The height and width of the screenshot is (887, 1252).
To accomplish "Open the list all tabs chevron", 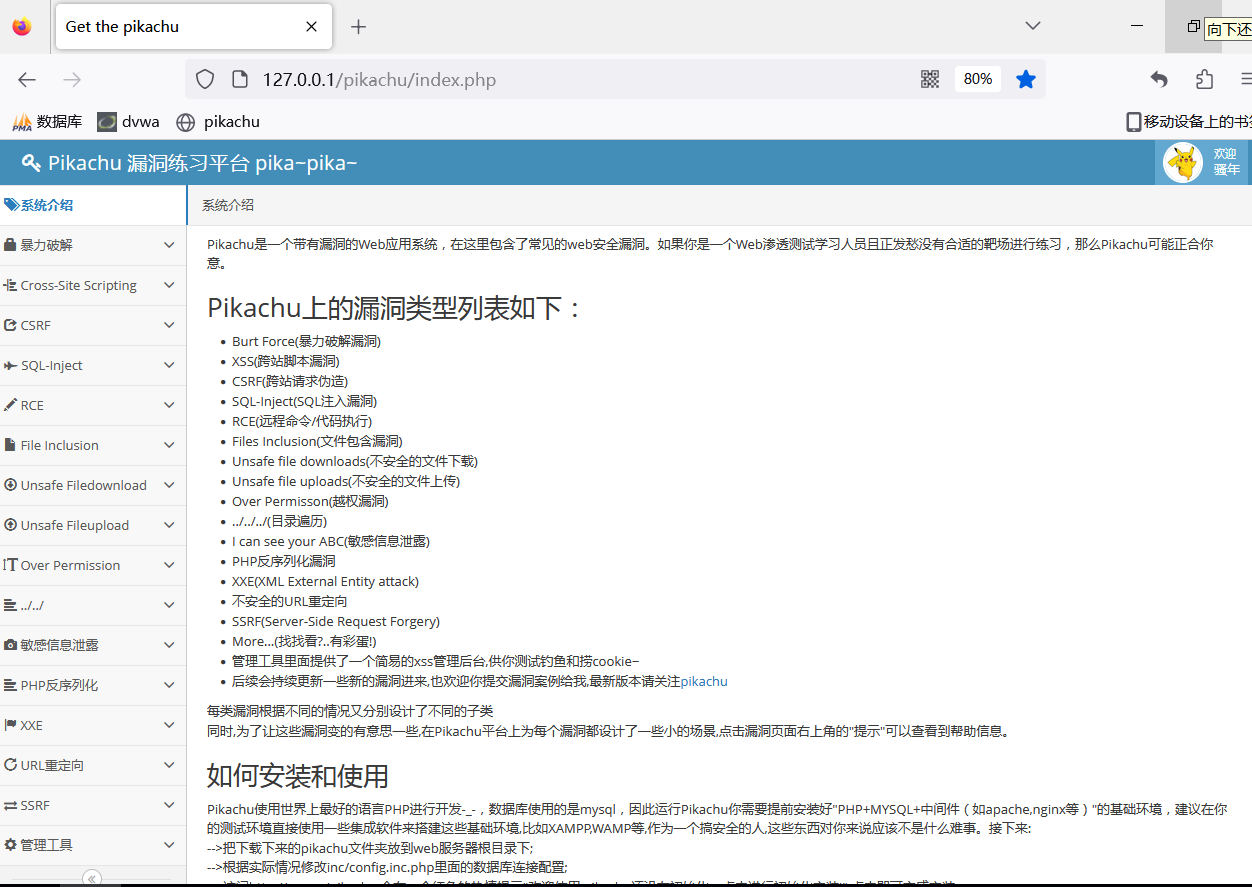I will tap(1033, 26).
